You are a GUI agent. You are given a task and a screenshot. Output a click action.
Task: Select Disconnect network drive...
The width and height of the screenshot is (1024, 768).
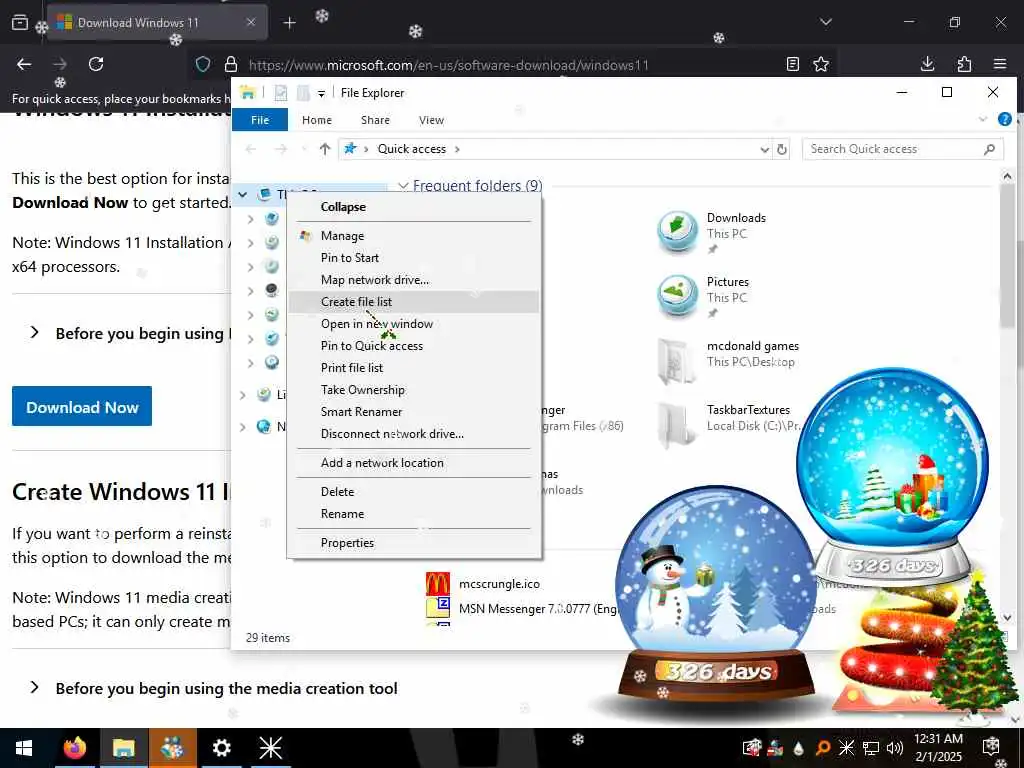[x=414, y=434]
